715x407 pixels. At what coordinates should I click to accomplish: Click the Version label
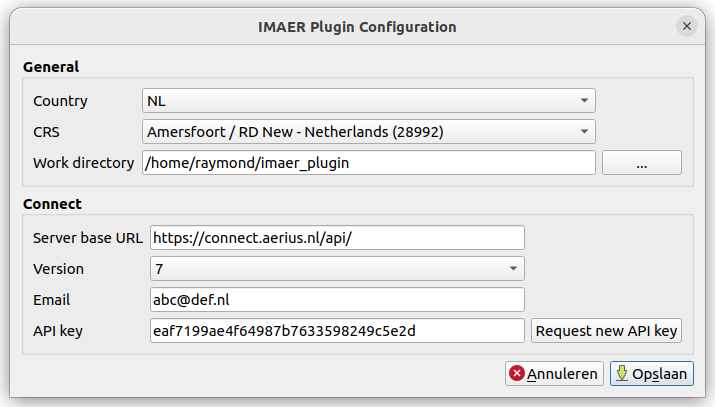[58, 269]
